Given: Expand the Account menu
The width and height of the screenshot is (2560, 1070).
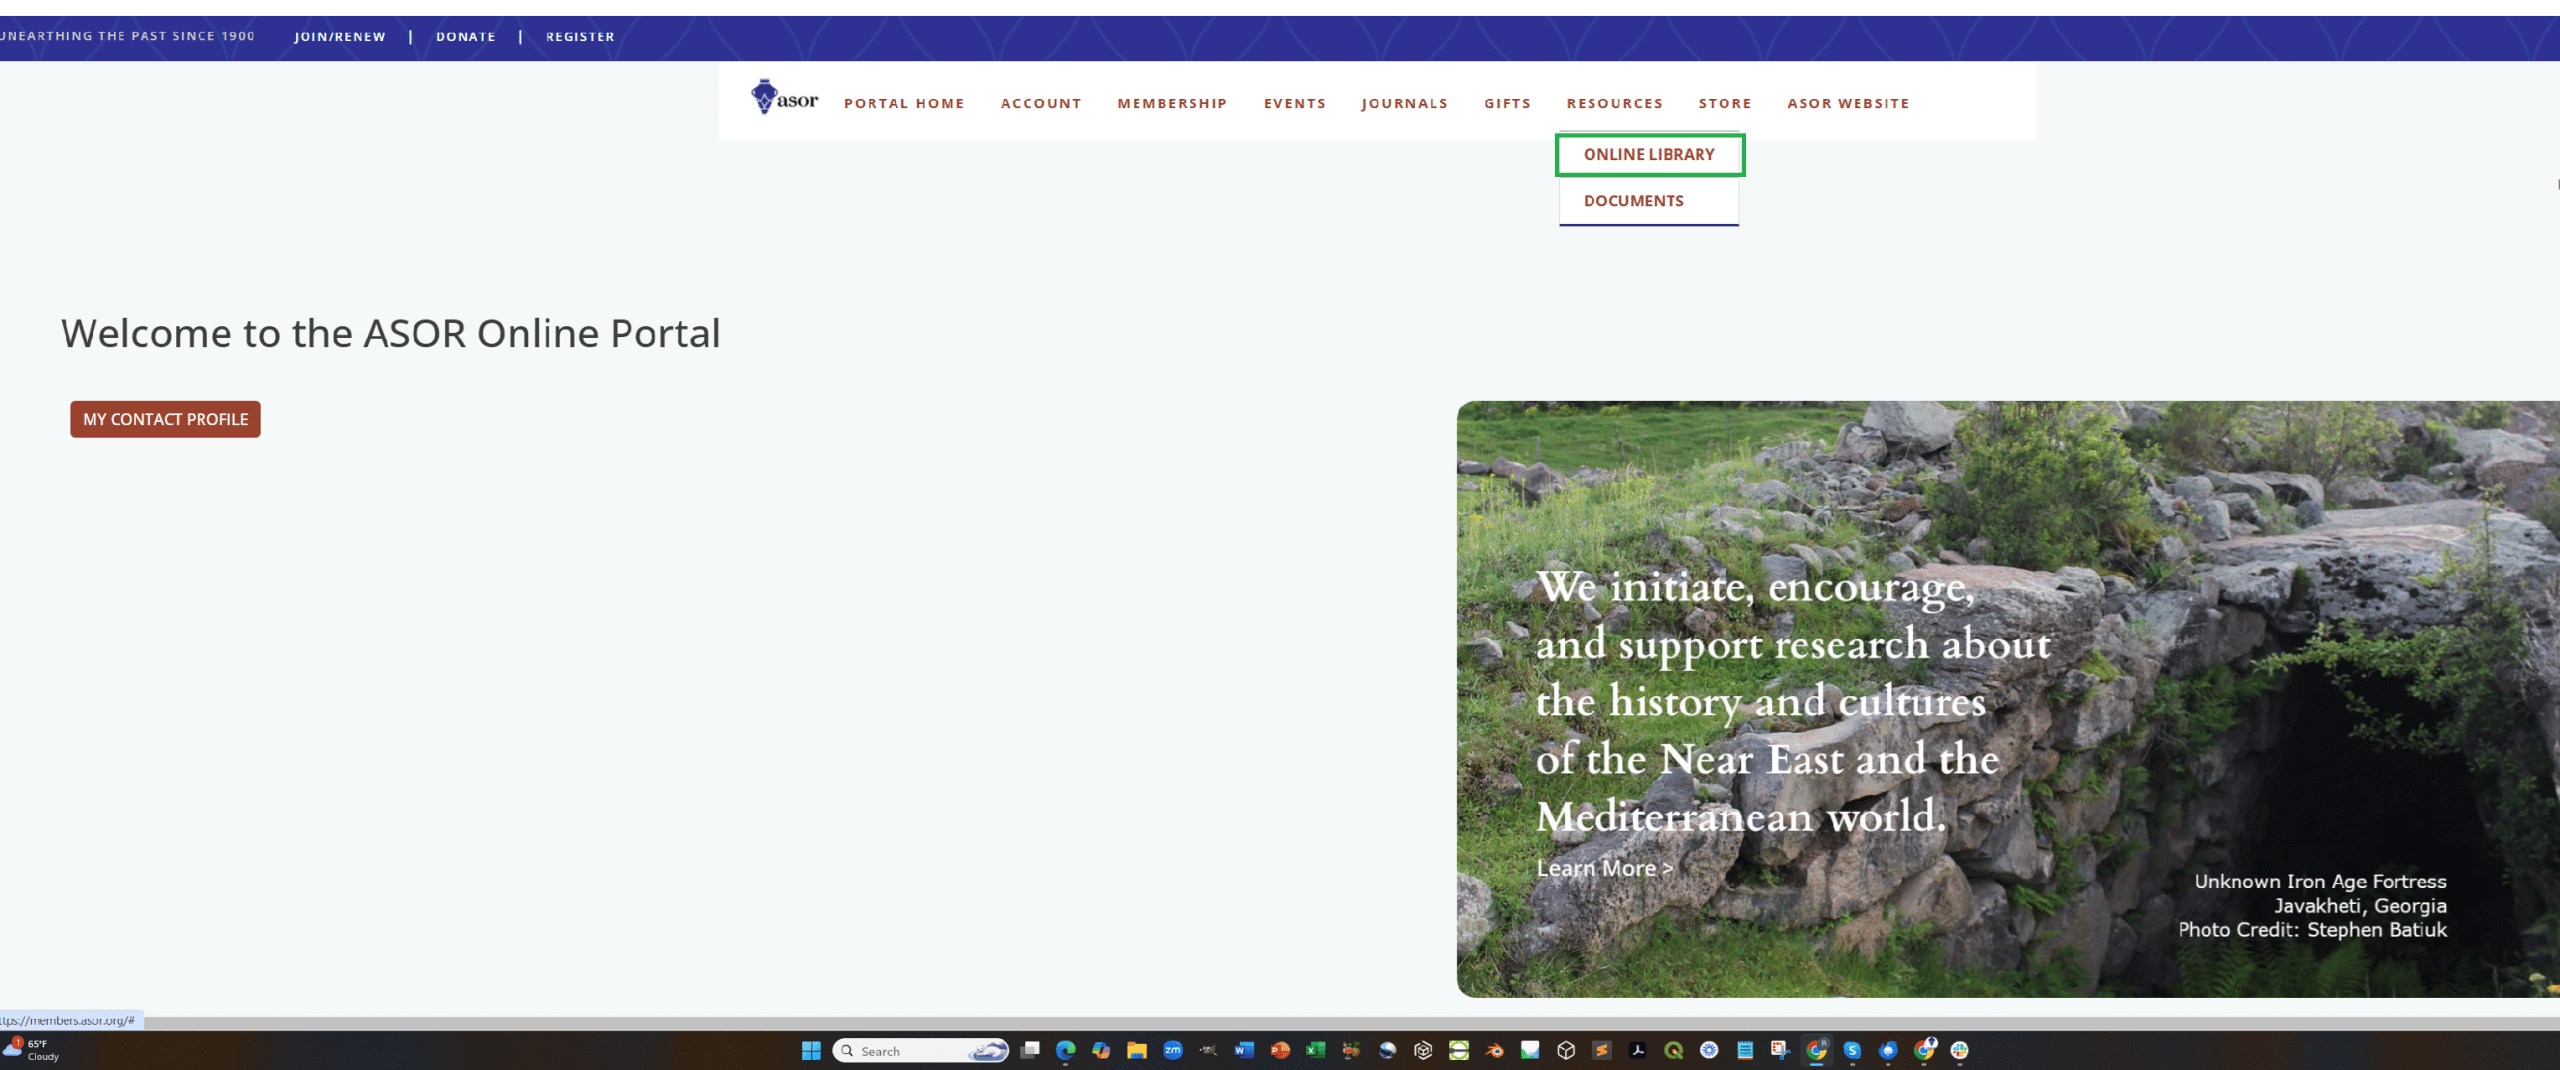Looking at the screenshot, I should (x=1041, y=103).
